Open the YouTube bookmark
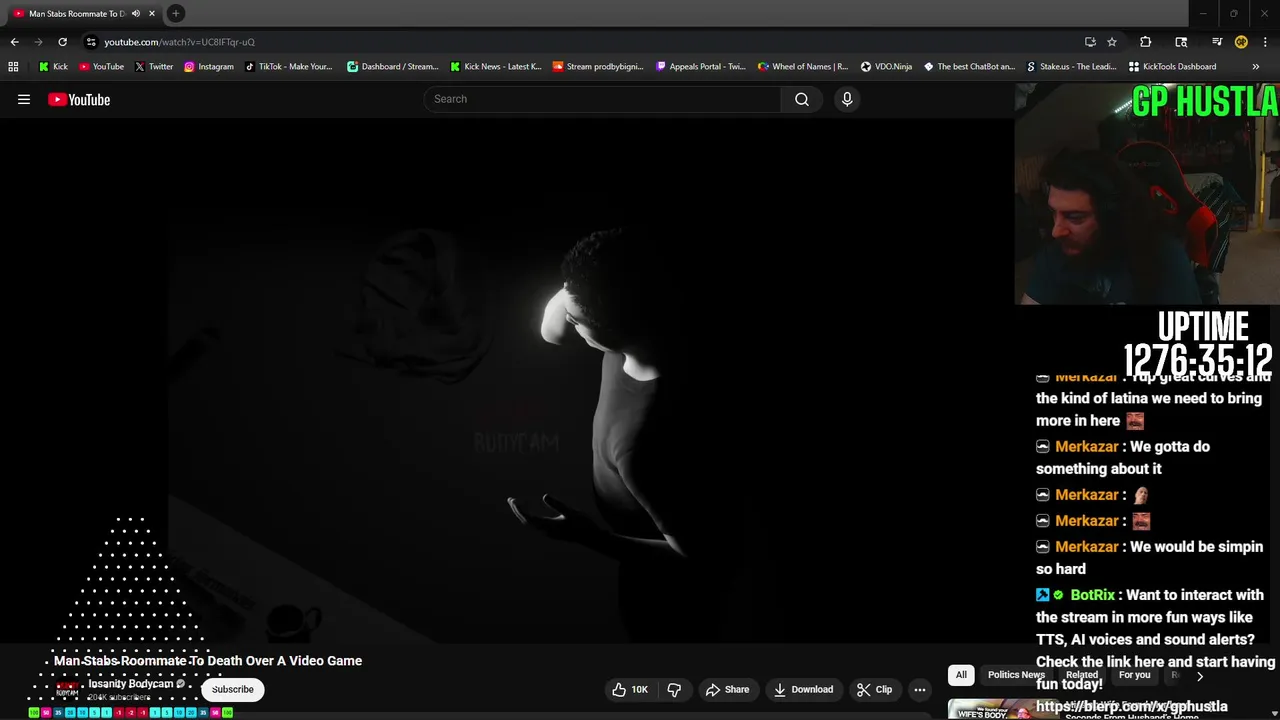The width and height of the screenshot is (1280, 720). pyautogui.click(x=101, y=67)
